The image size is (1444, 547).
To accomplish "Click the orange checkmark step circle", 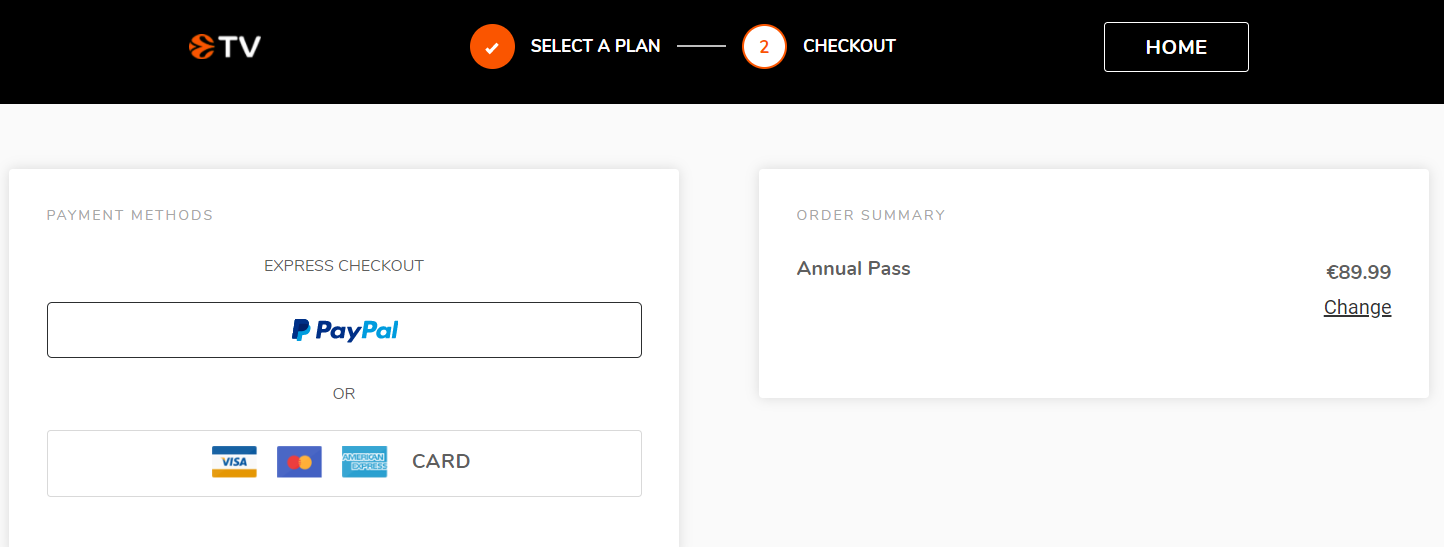I will 492,46.
